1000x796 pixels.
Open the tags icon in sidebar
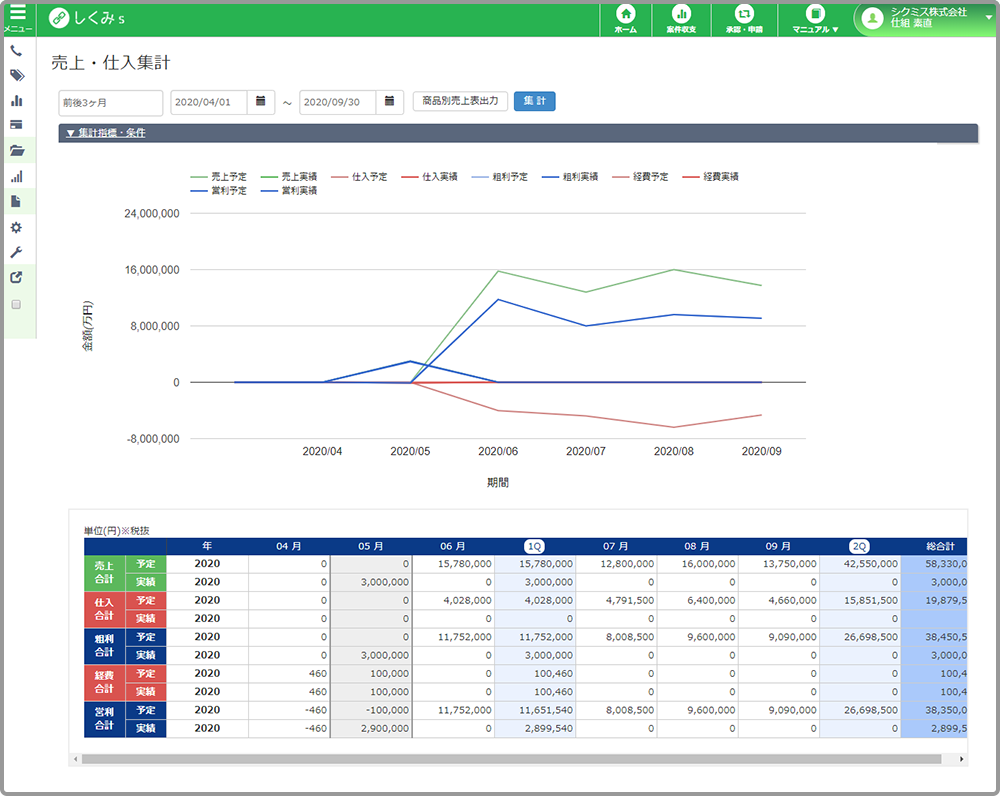17,76
